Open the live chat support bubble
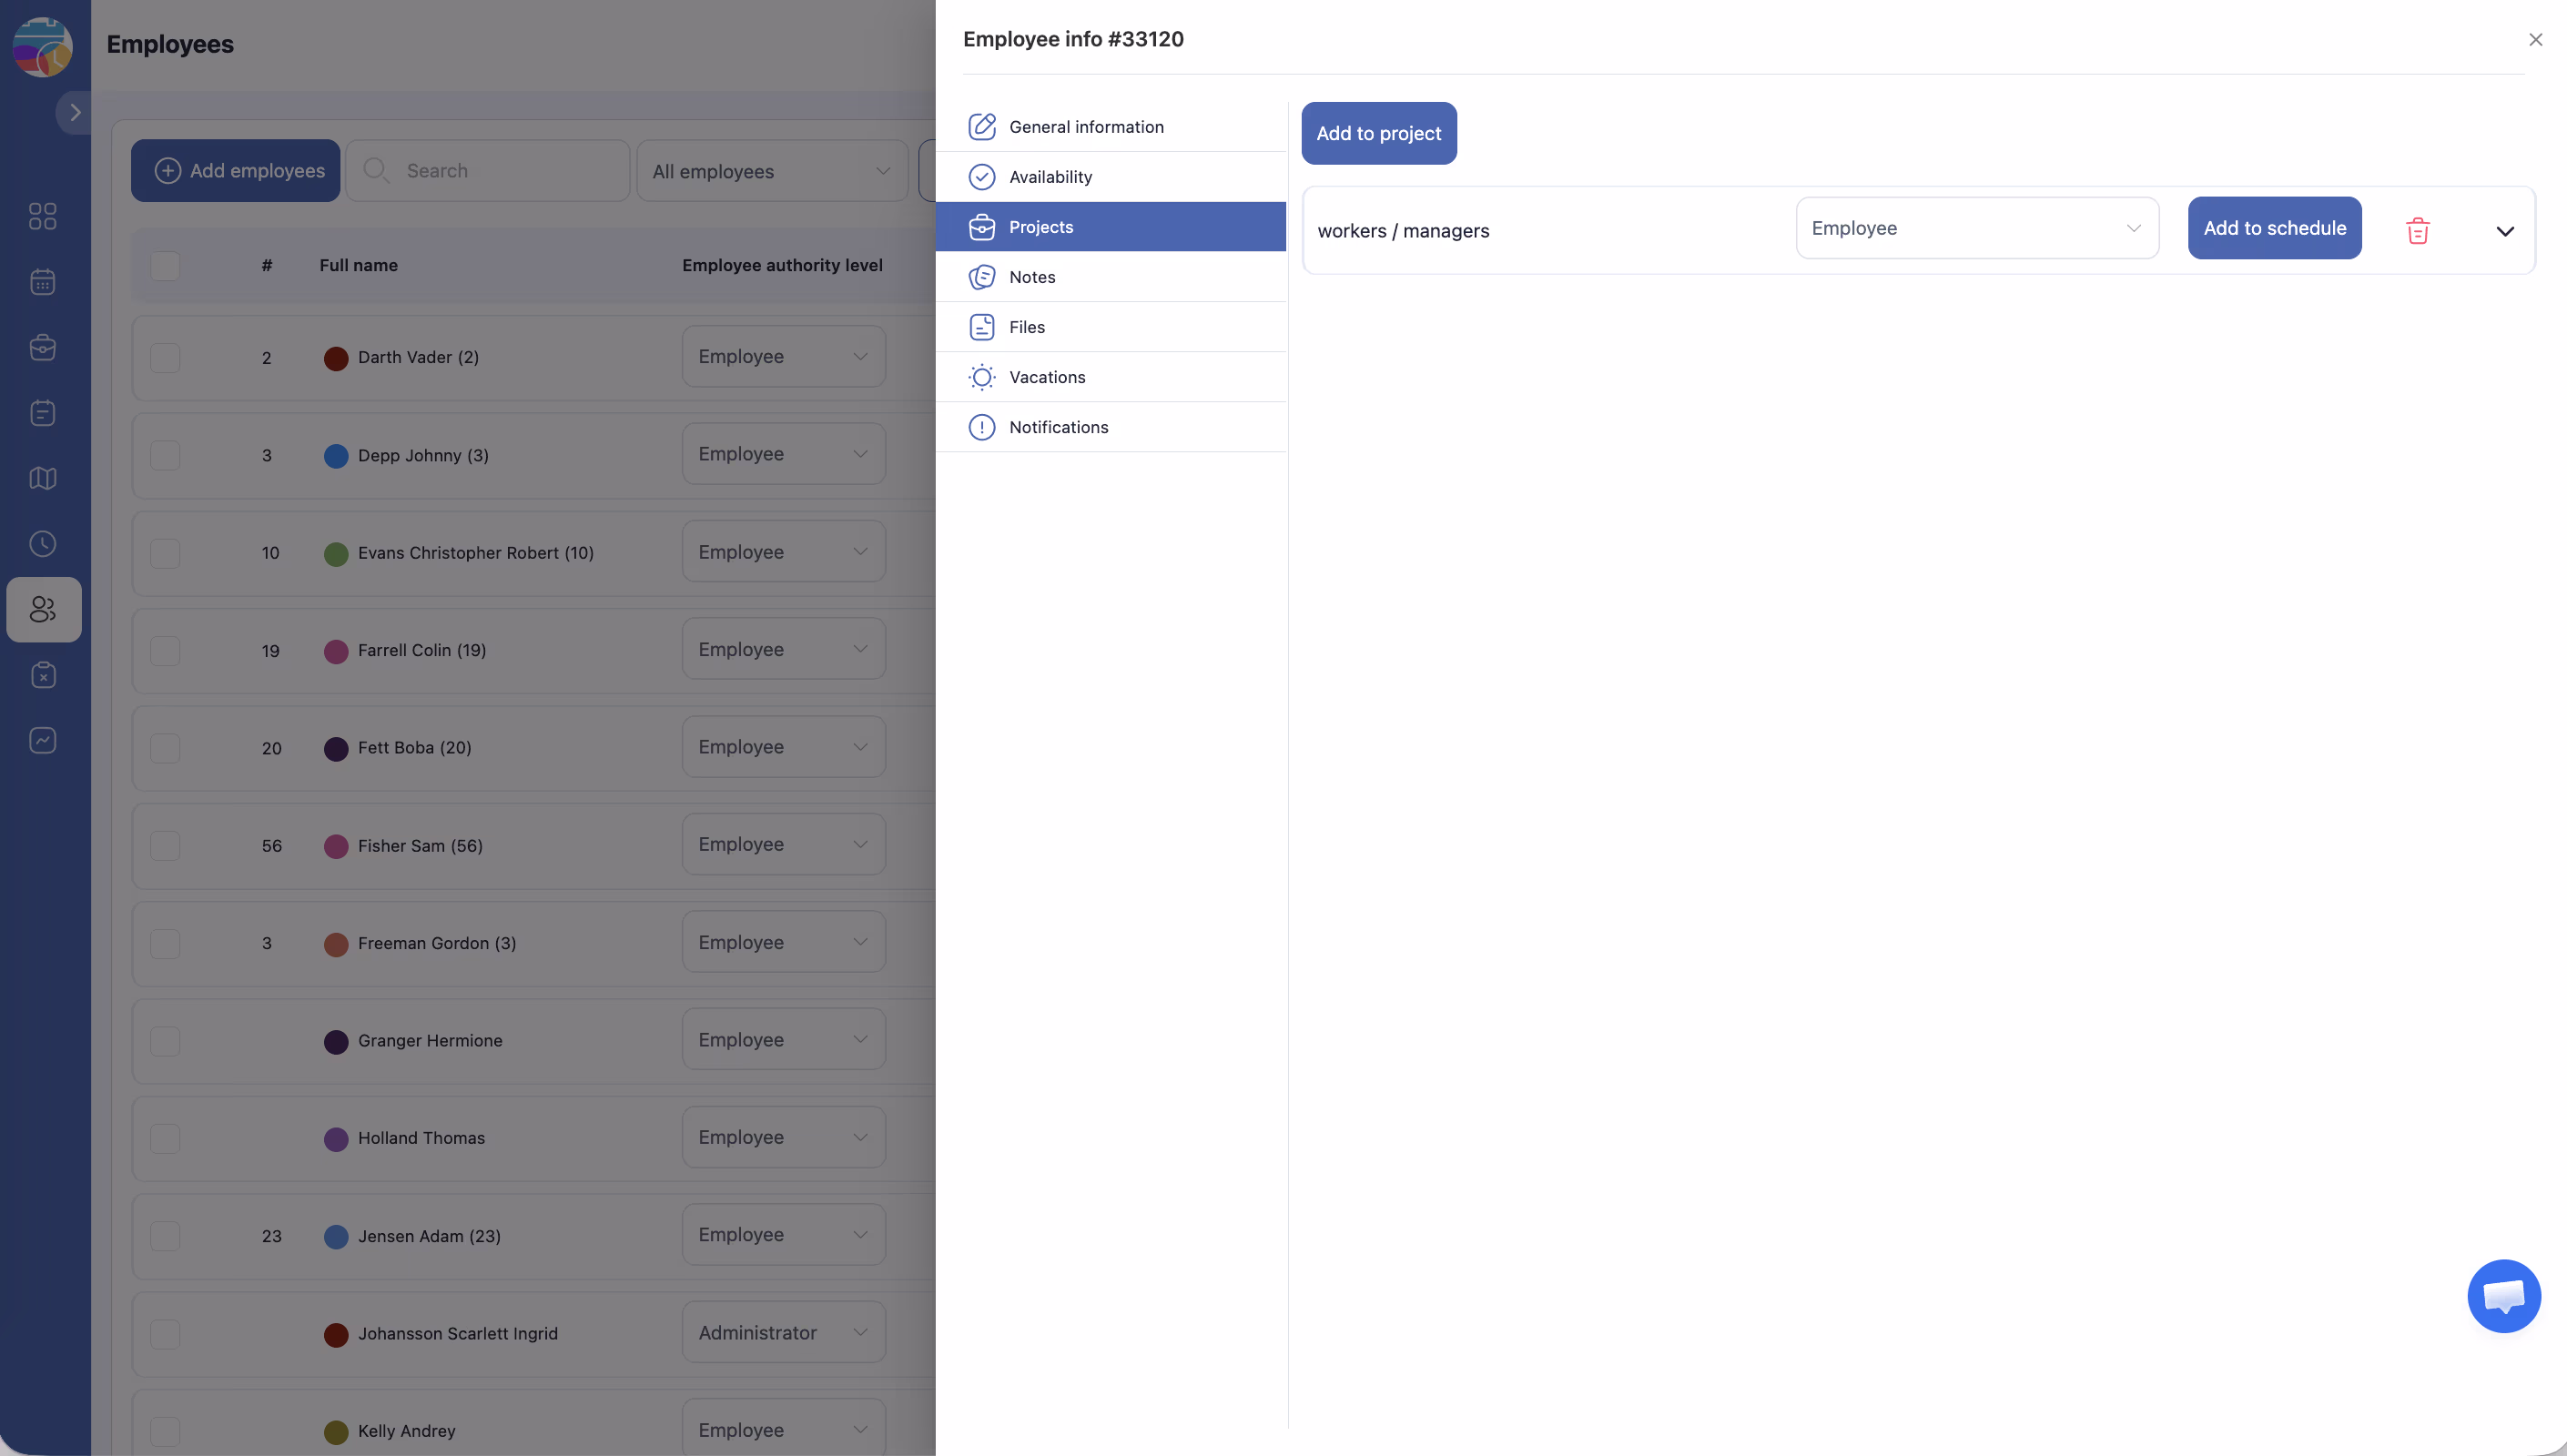Image resolution: width=2567 pixels, height=1456 pixels. 2503,1296
